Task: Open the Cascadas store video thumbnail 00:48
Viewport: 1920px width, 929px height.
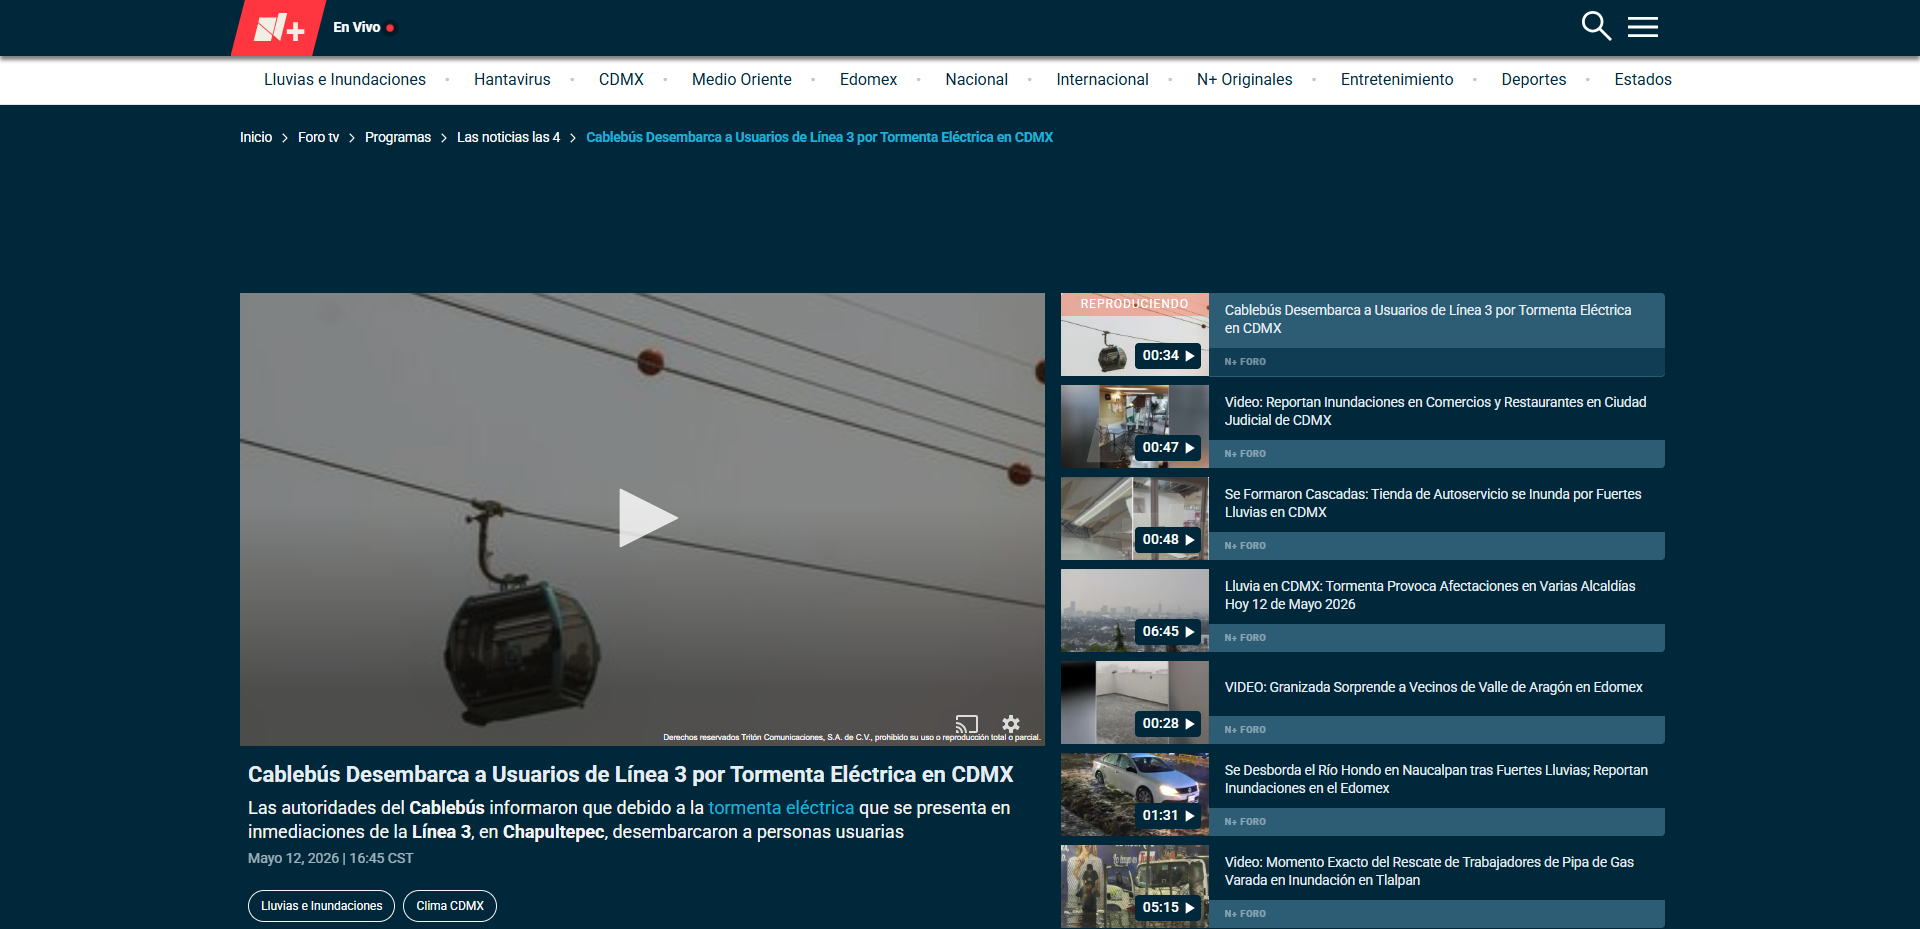Action: (1135, 519)
